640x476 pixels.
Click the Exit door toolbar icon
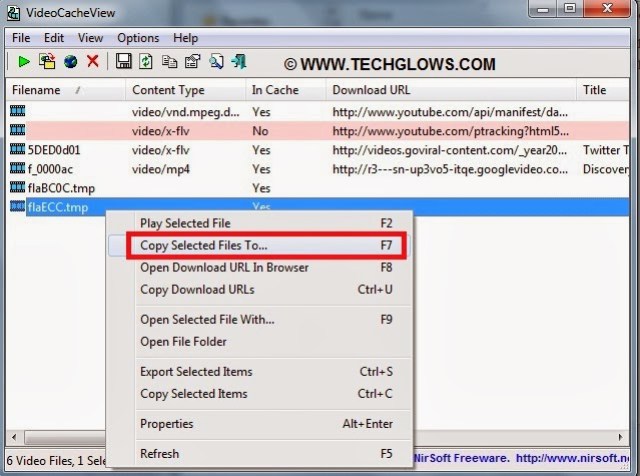(239, 62)
